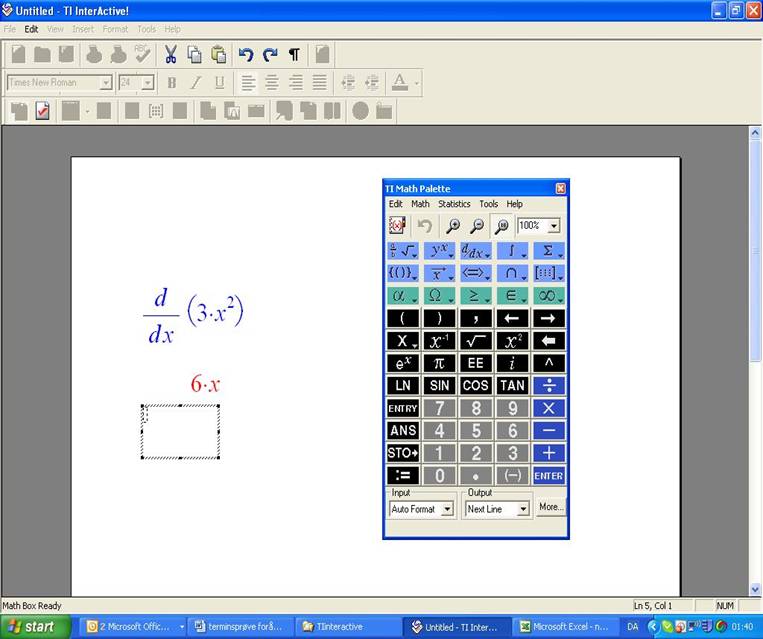763x639 pixels.
Task: Click the caret exponent key
Action: (549, 363)
